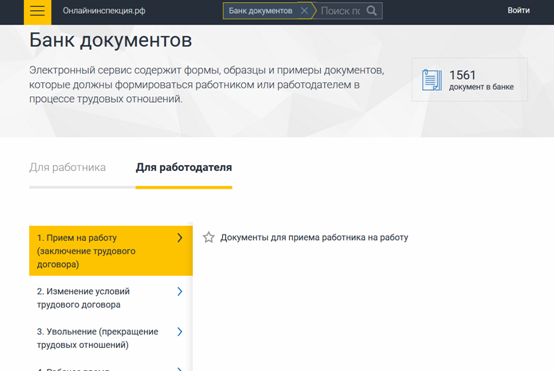Expand chevron of Прием на работу
Viewport: 555px width, 376px height.
180,238
